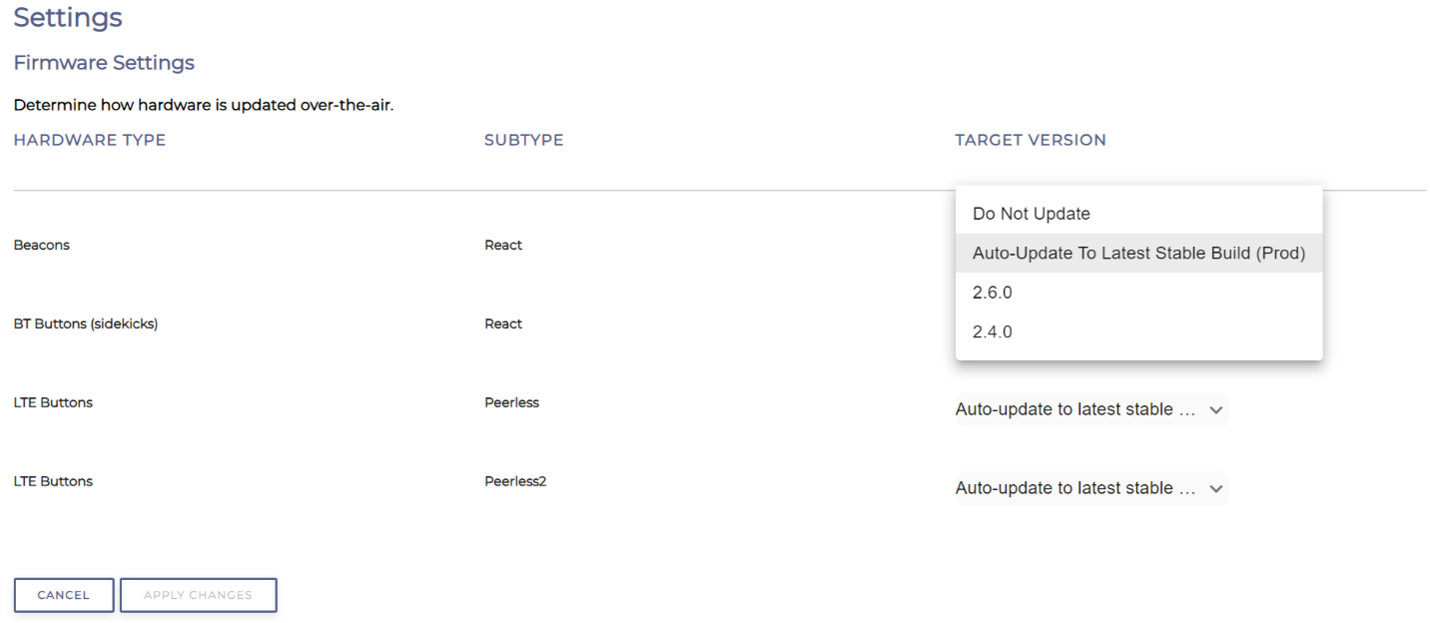Click the TARGET VERSION column header
The image size is (1430, 623).
click(x=1030, y=140)
